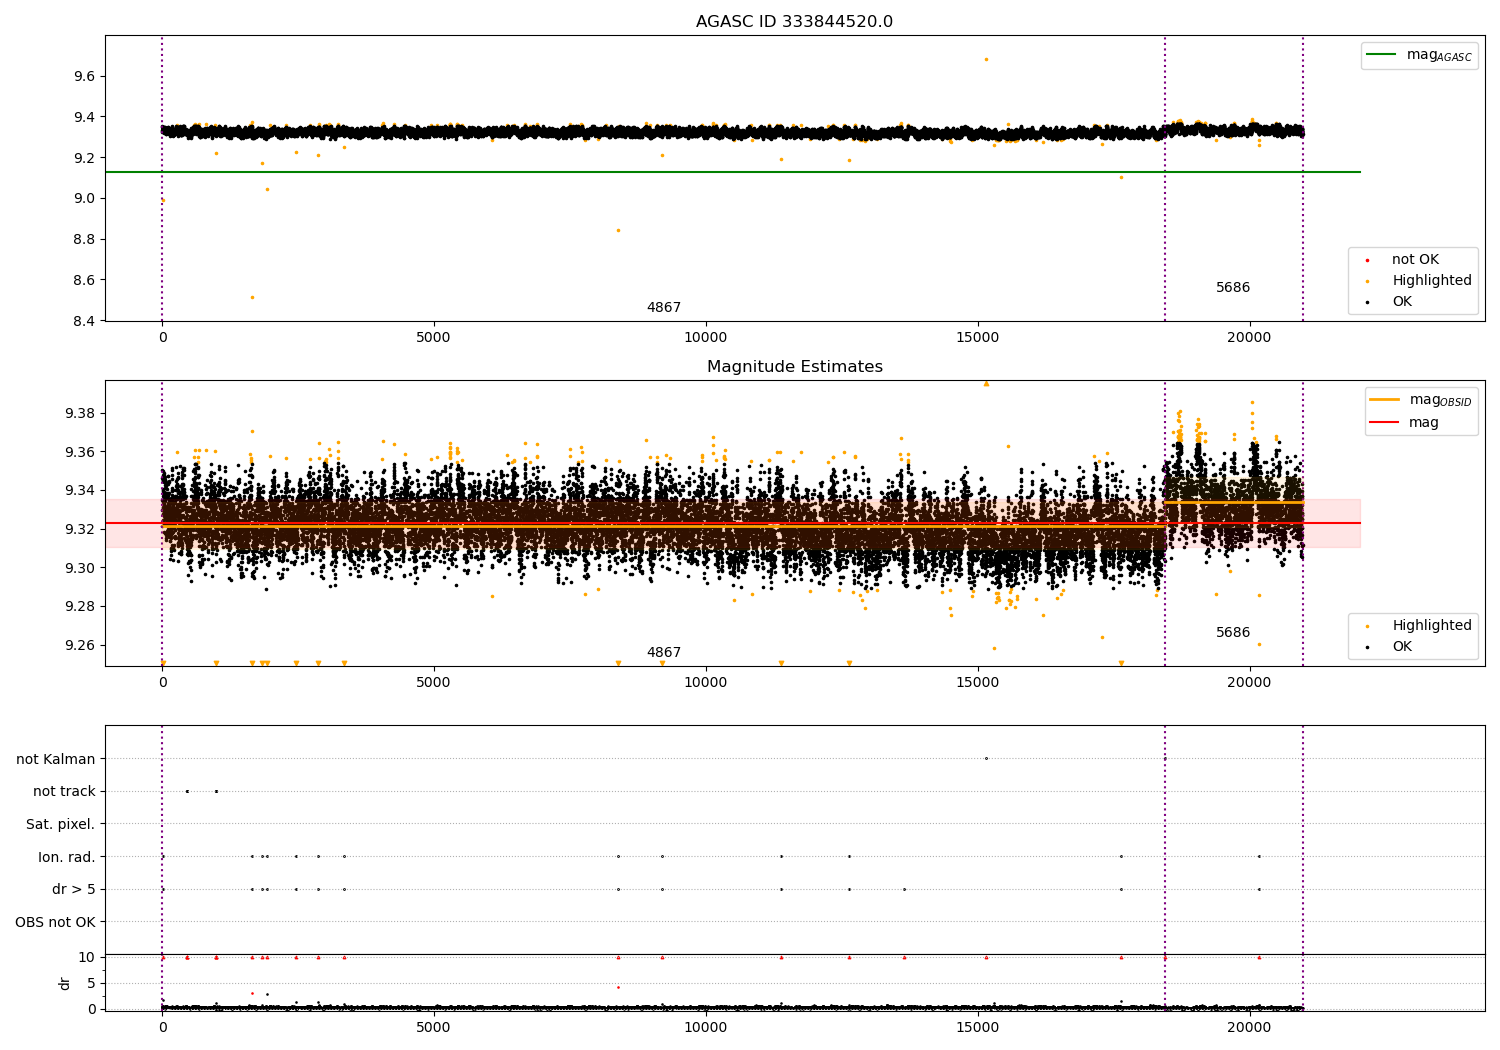The width and height of the screenshot is (1500, 1050).
Task: Click 'OK' legend entry in top plot
Action: click(x=1389, y=302)
